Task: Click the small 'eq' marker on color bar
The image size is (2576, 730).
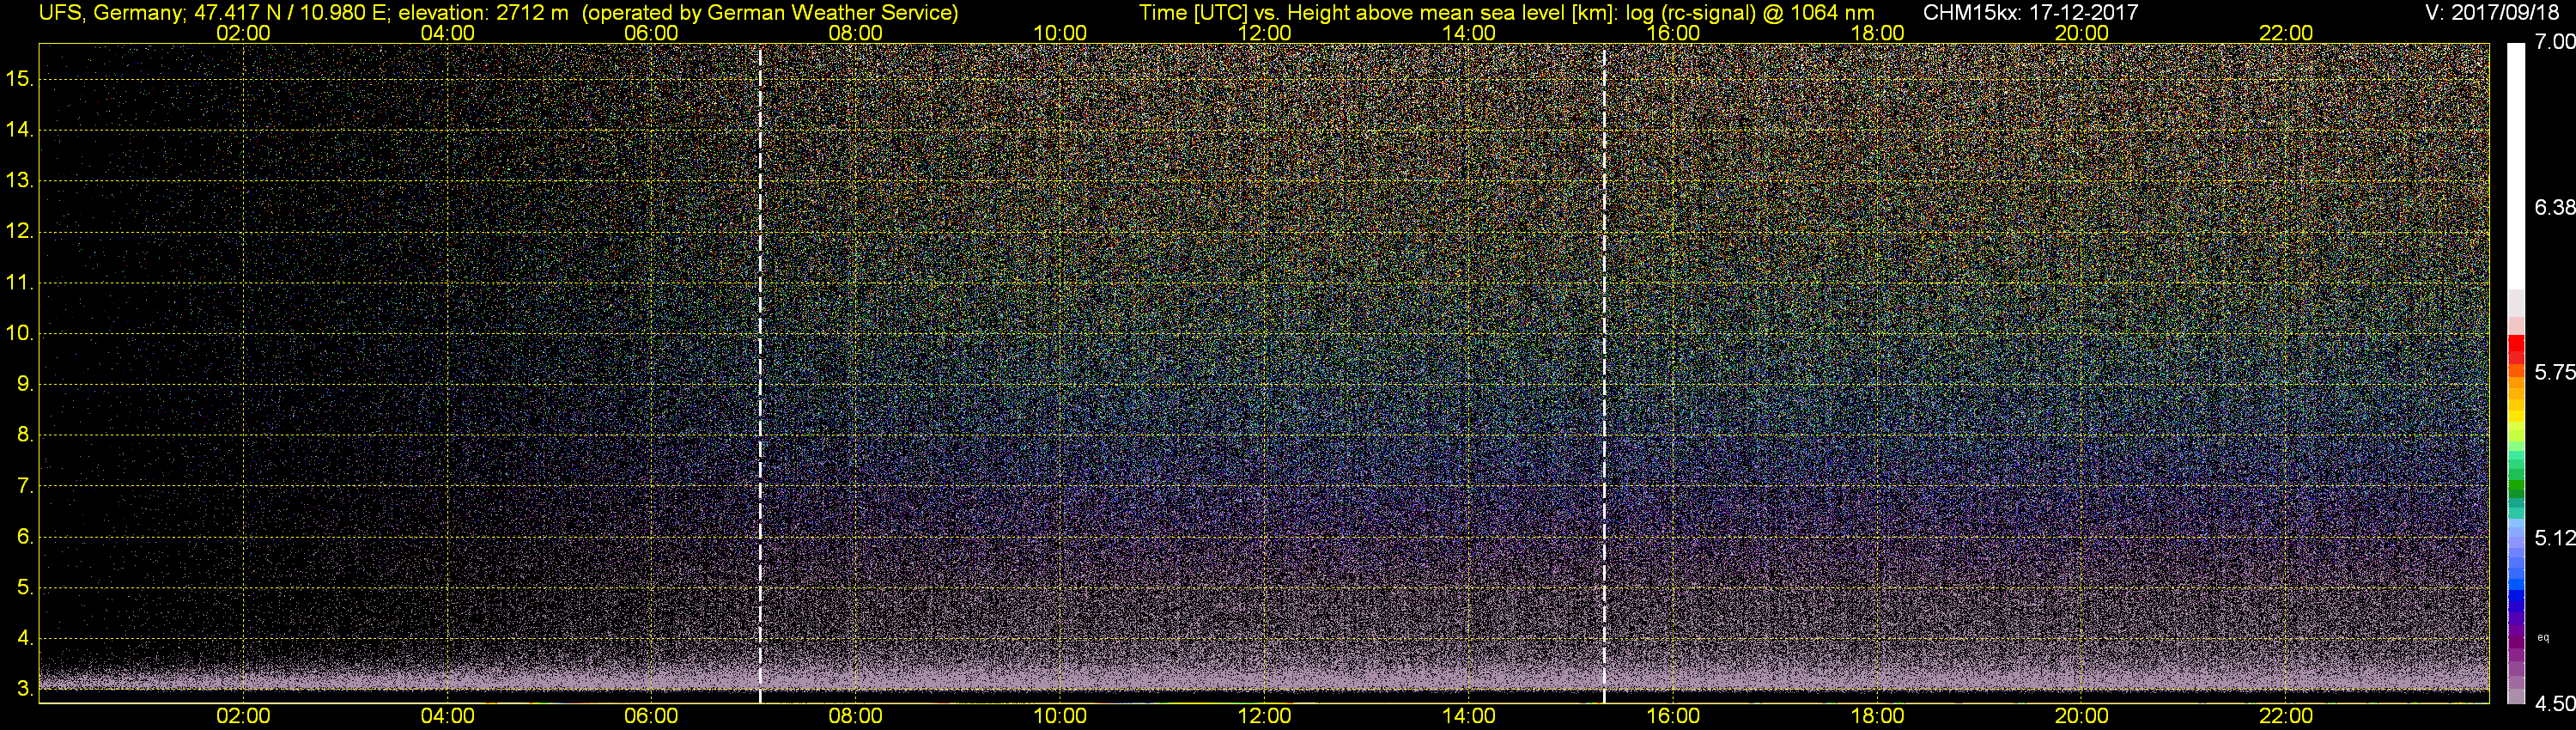Action: [2543, 637]
